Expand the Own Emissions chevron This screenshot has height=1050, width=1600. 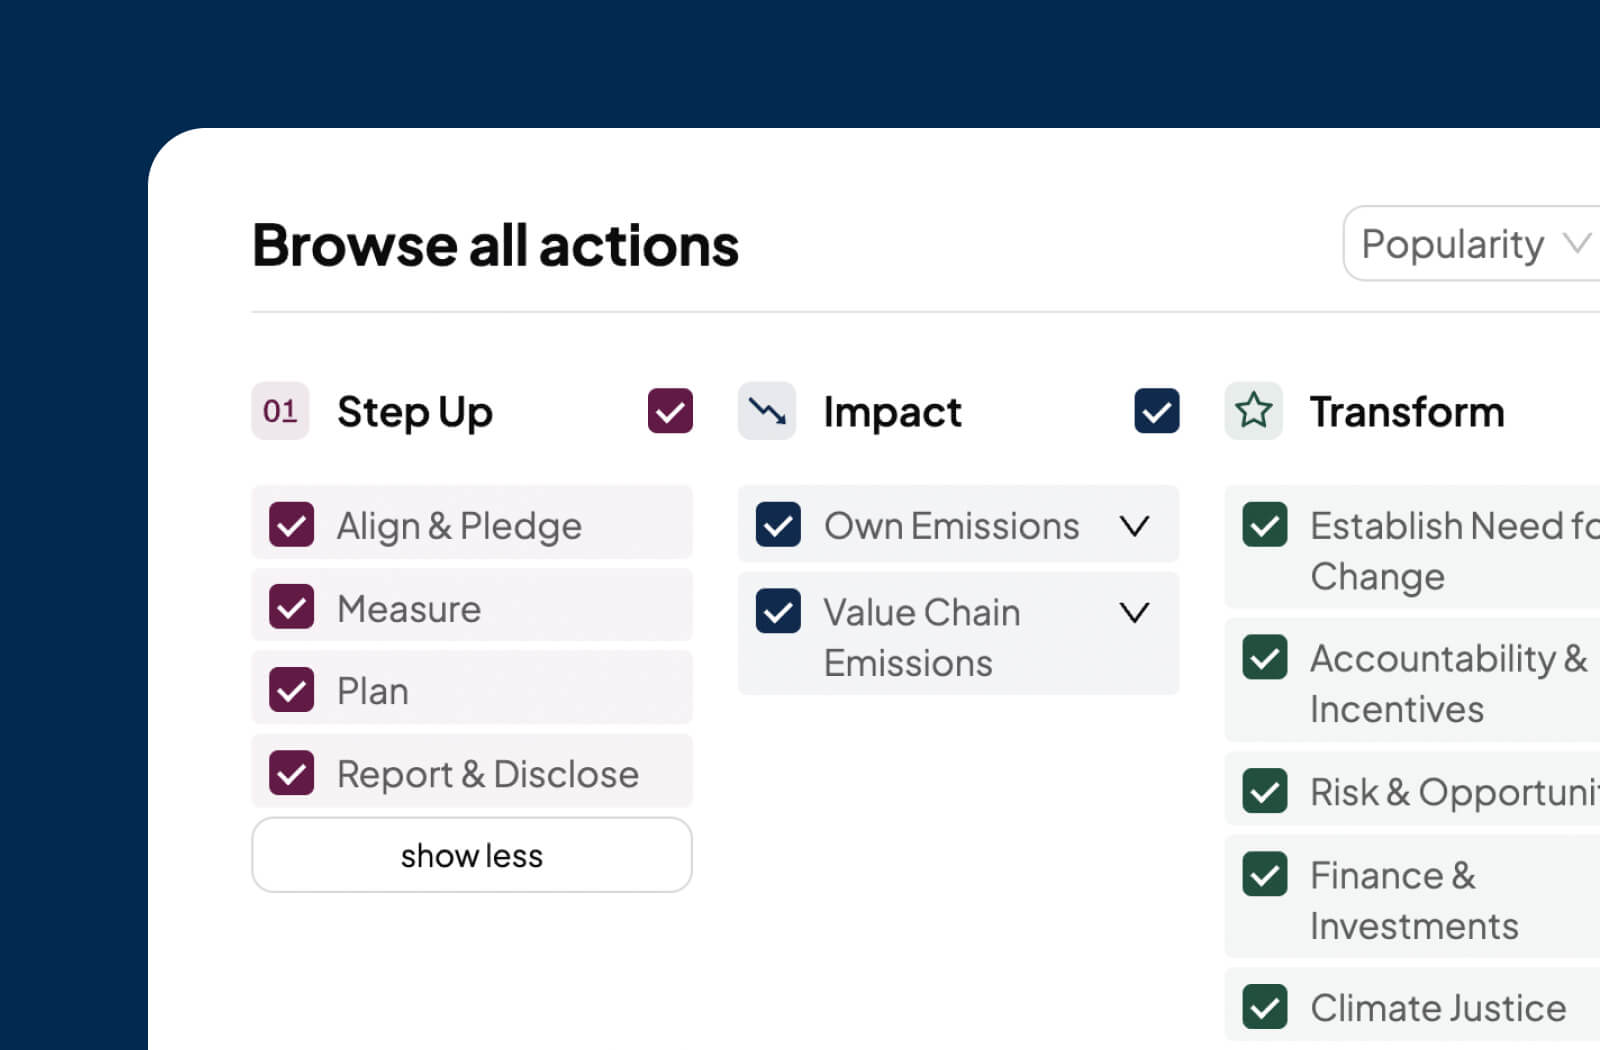tap(1134, 525)
